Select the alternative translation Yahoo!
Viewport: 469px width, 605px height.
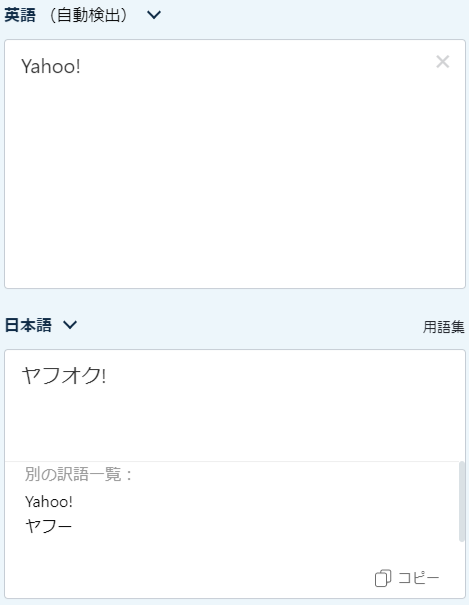pos(49,502)
